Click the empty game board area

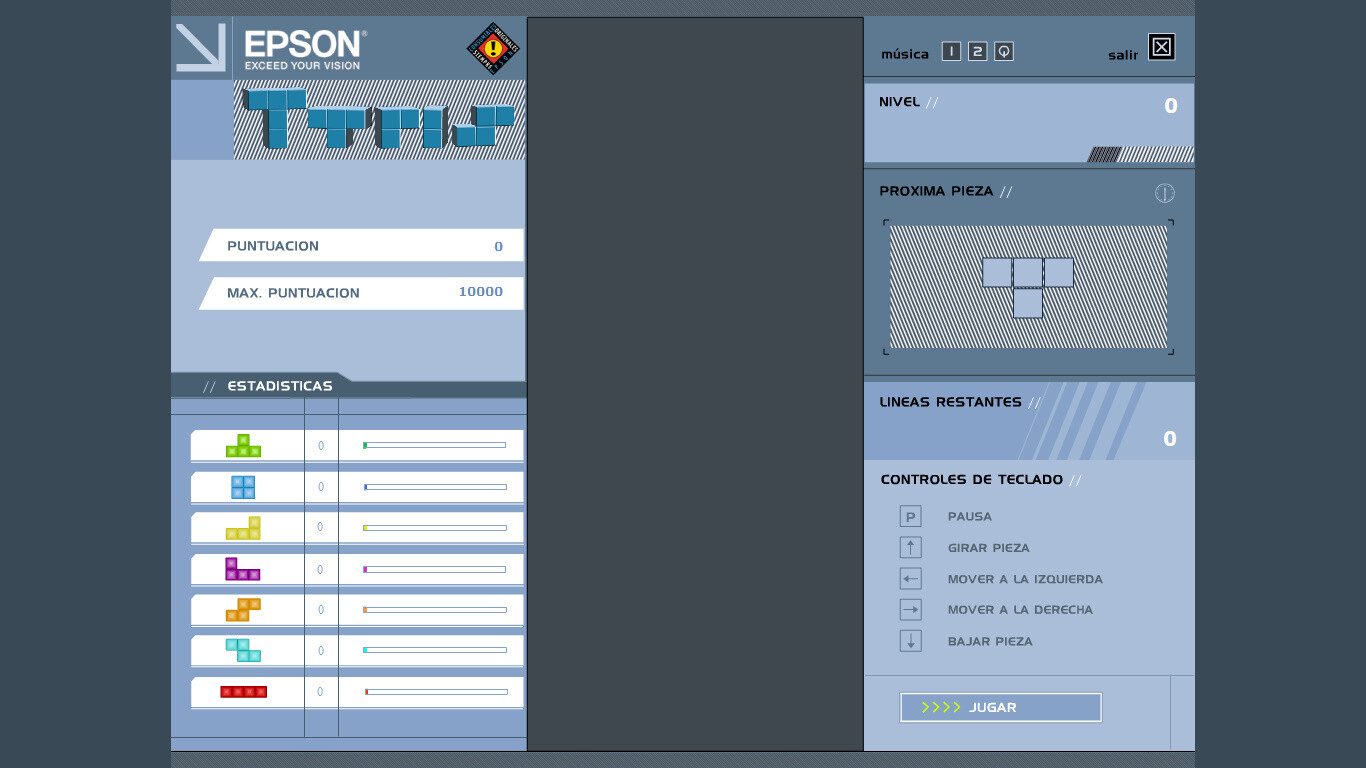tap(695, 384)
